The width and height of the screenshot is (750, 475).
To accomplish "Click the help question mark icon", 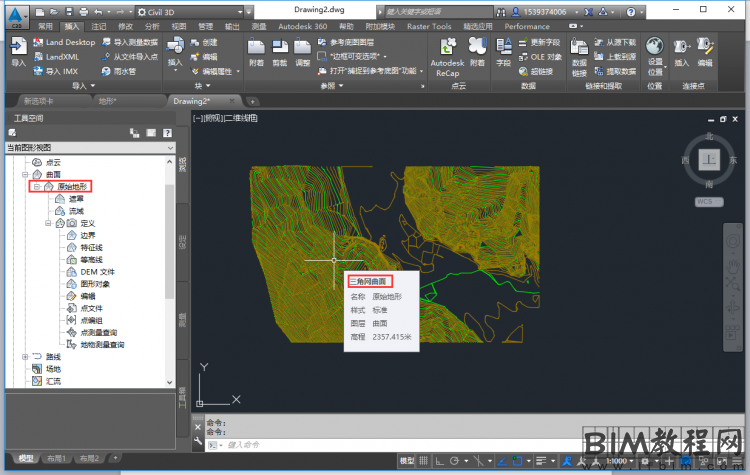I will pos(631,12).
